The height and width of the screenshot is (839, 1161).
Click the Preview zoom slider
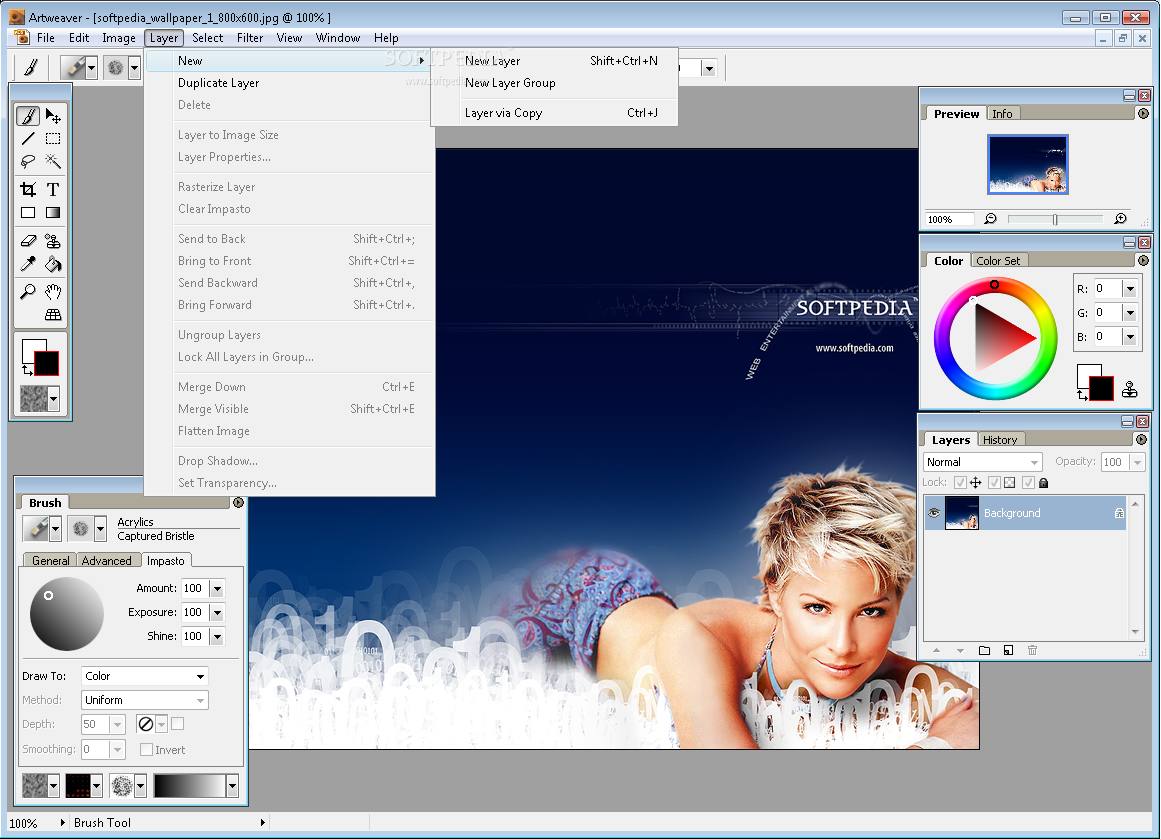[1055, 219]
